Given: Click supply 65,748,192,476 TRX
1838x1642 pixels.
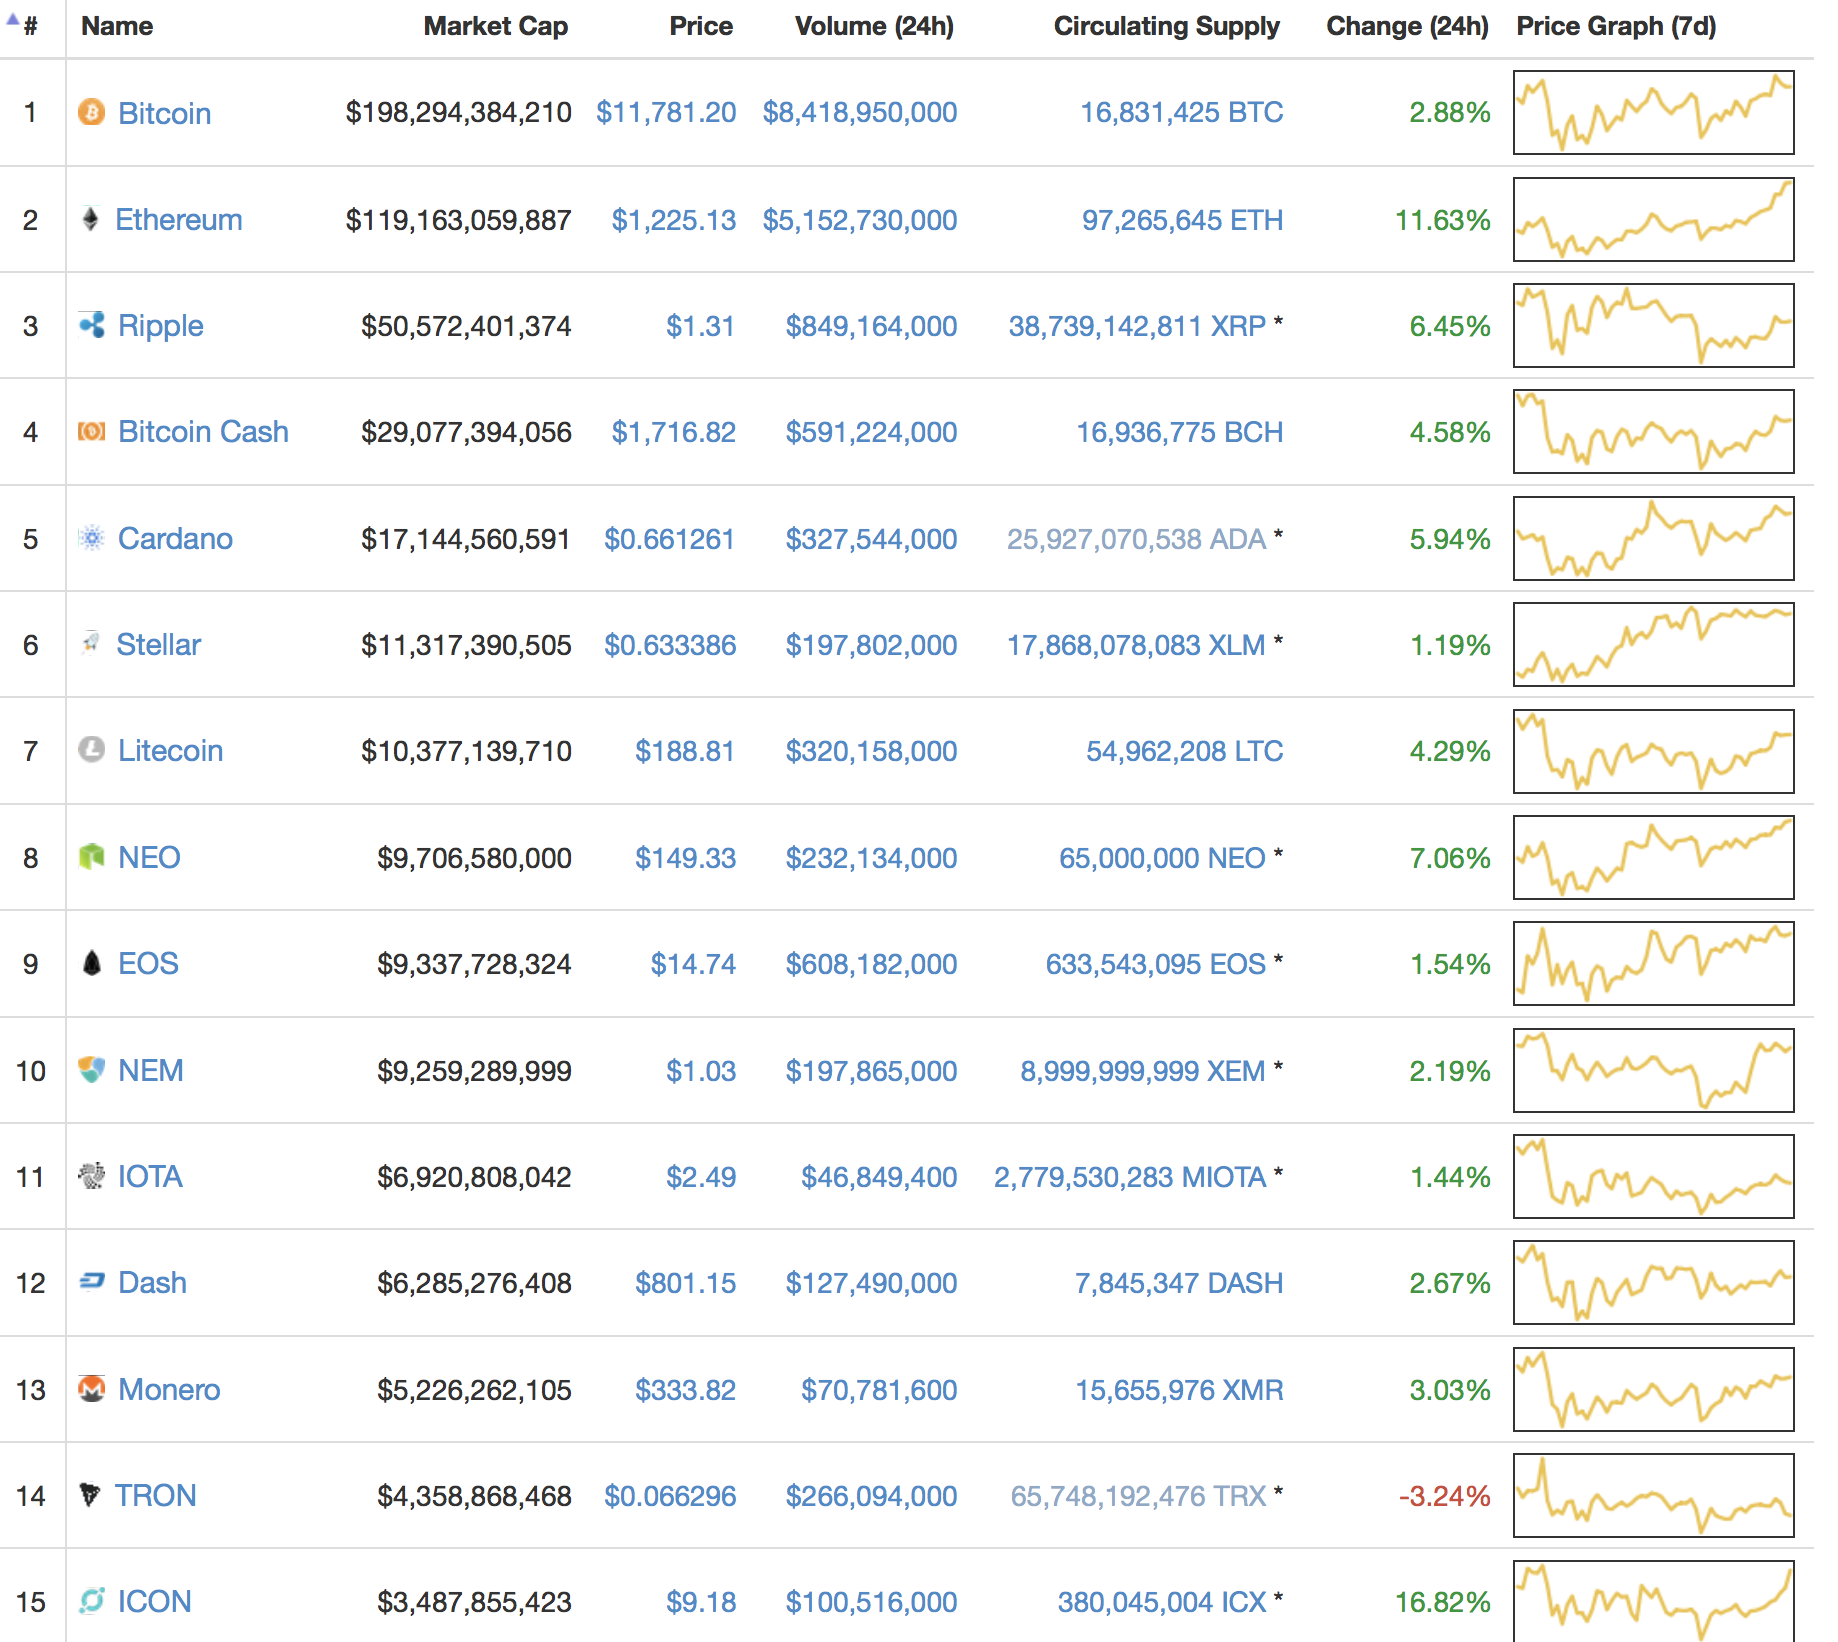Looking at the screenshot, I should [1138, 1495].
